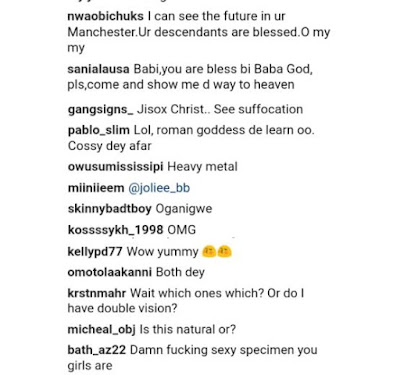The width and height of the screenshot is (400, 375).
Task: Click the "Both dey" comment text
Action: tap(180, 272)
